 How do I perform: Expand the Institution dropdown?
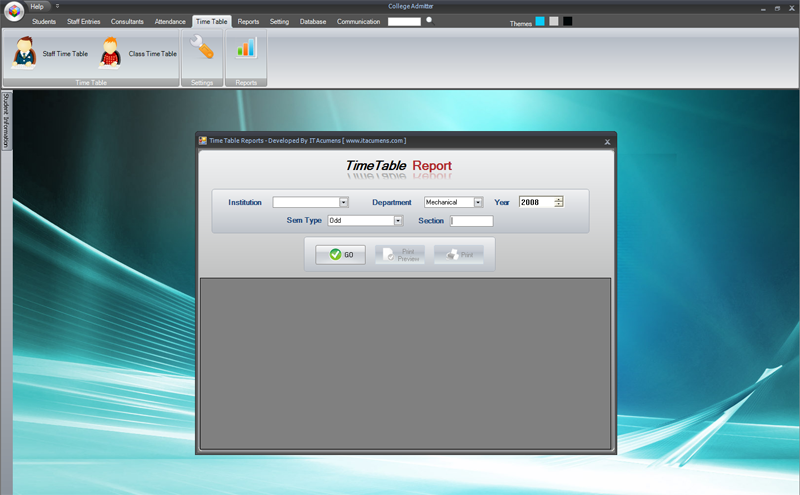click(x=343, y=203)
